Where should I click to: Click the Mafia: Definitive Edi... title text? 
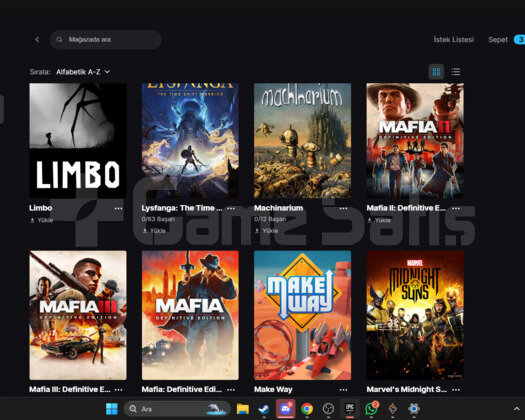point(182,389)
